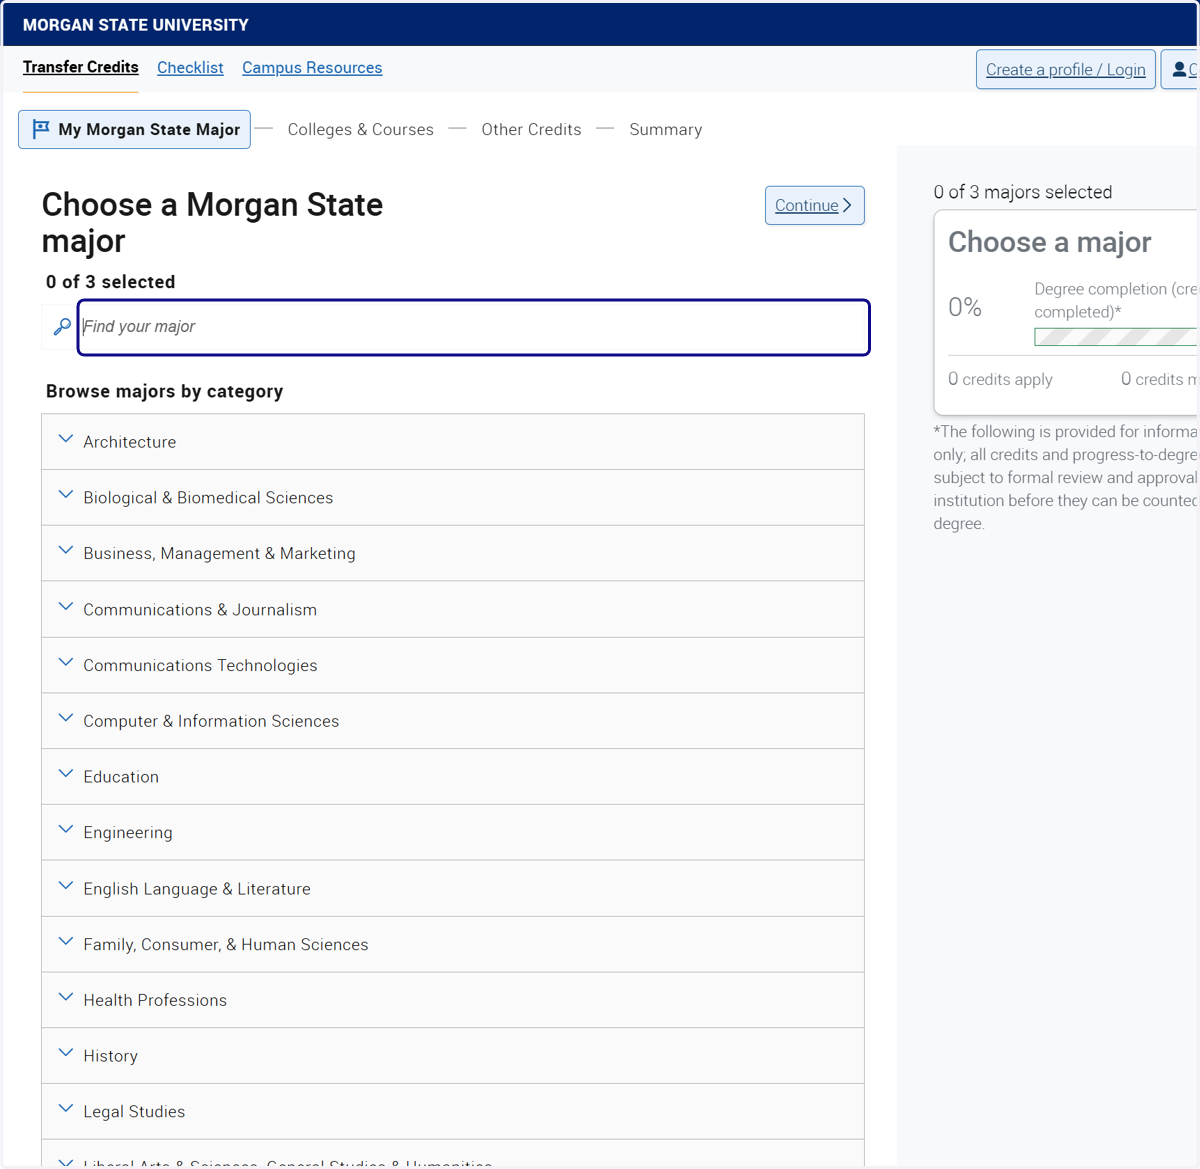1200x1169 pixels.
Task: Click the Communications & Journalism label
Action: coord(200,610)
